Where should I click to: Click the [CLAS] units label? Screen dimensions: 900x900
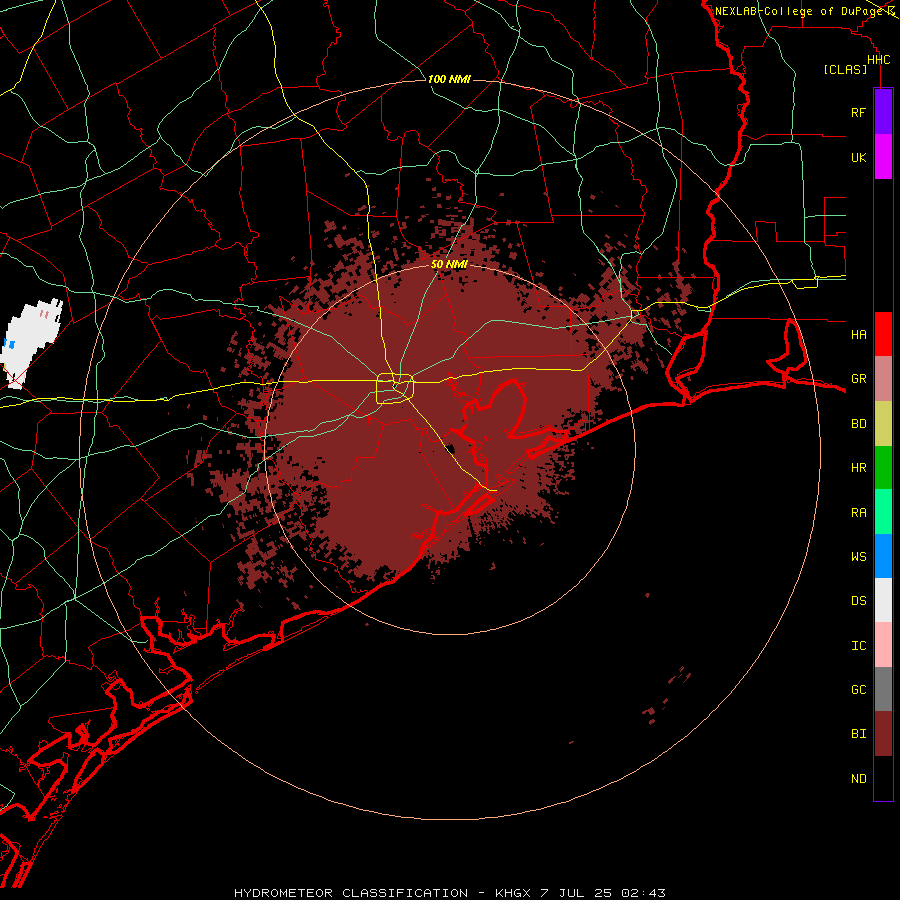(845, 69)
